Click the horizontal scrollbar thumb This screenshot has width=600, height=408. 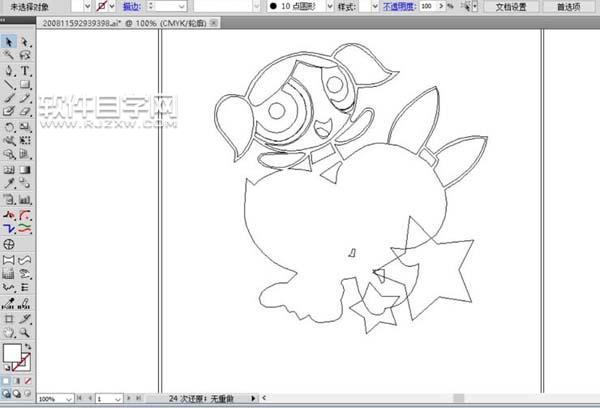coord(459,398)
